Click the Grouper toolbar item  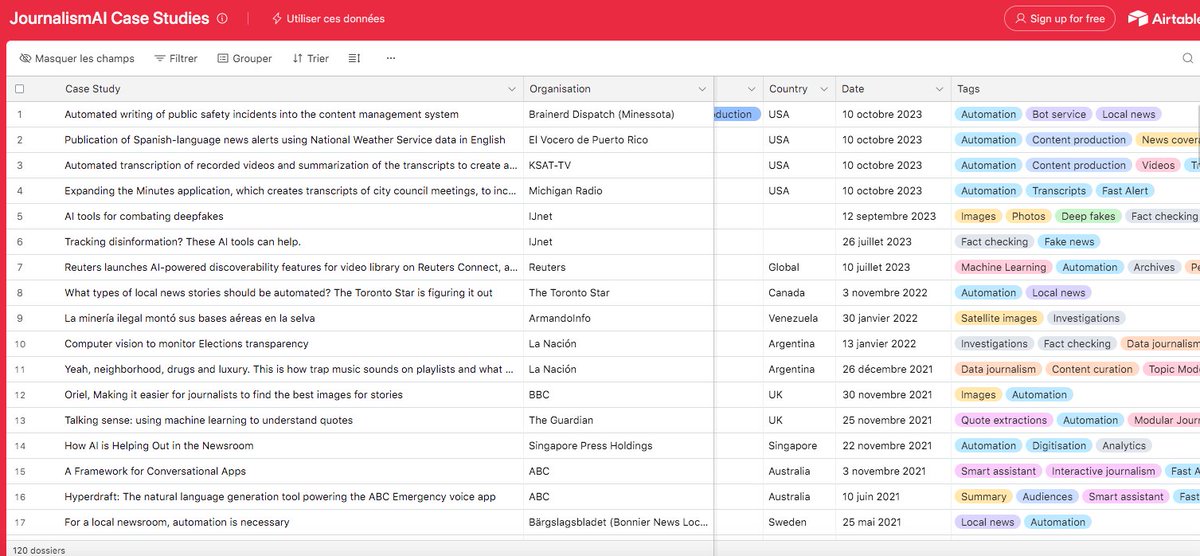(x=245, y=59)
